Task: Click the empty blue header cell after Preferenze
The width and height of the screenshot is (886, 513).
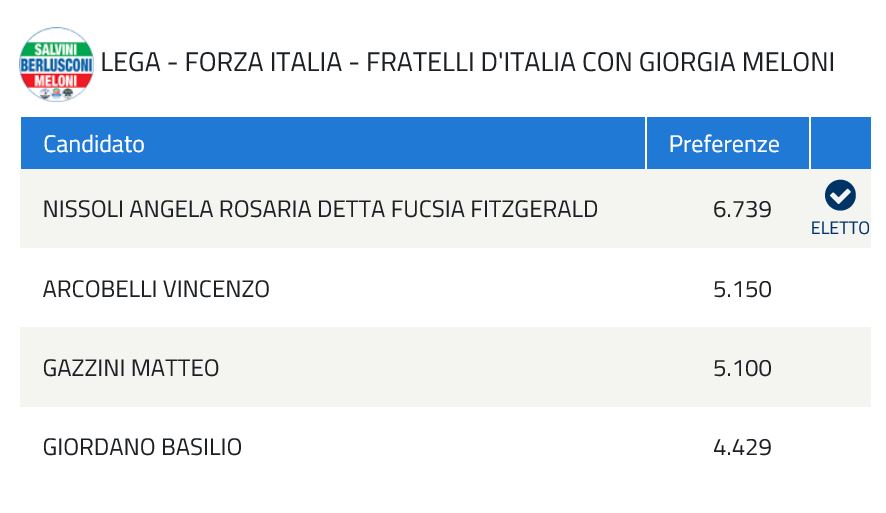Action: [840, 144]
